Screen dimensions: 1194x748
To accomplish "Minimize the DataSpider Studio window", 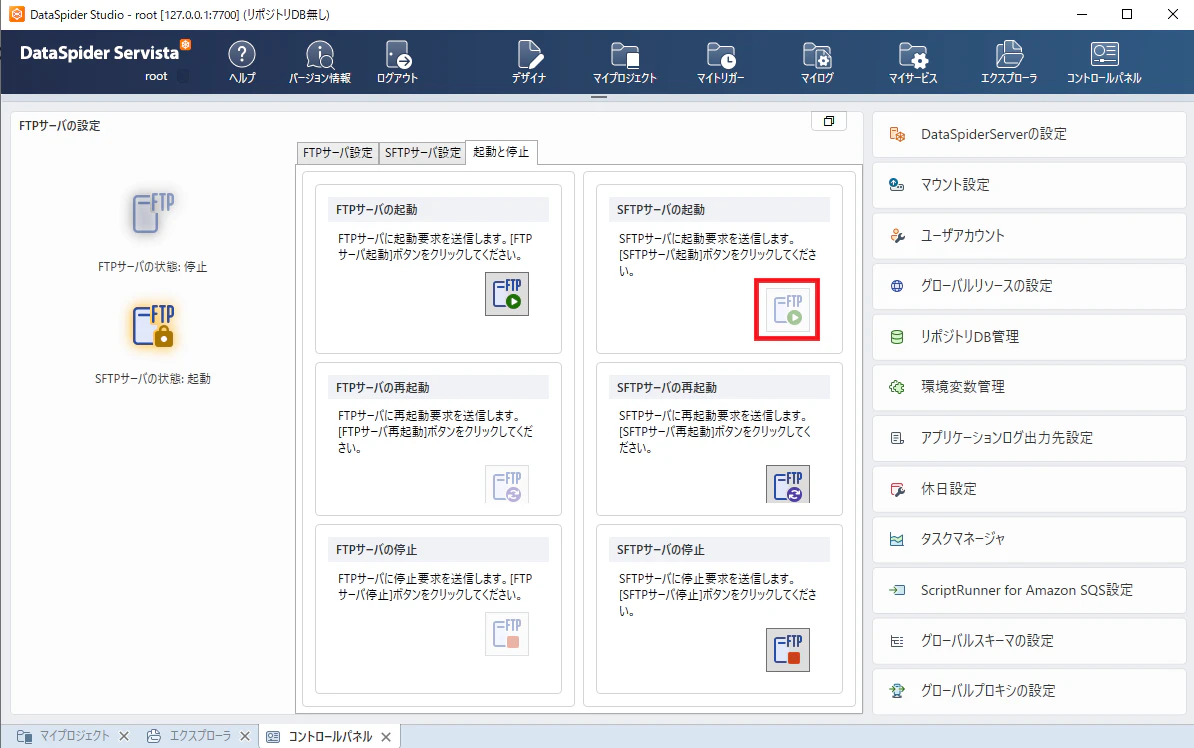I will 1081,14.
